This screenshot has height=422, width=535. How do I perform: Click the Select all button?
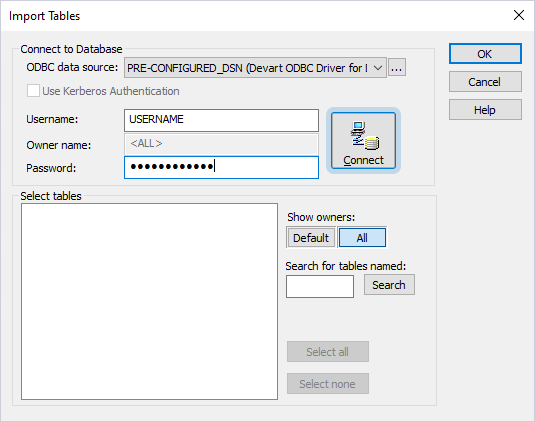pos(328,351)
